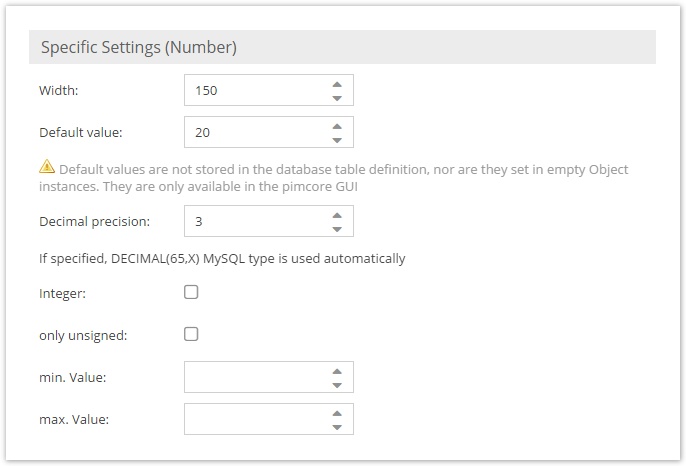
Task: Click the Default value down spinner arrow
Action: (337, 139)
